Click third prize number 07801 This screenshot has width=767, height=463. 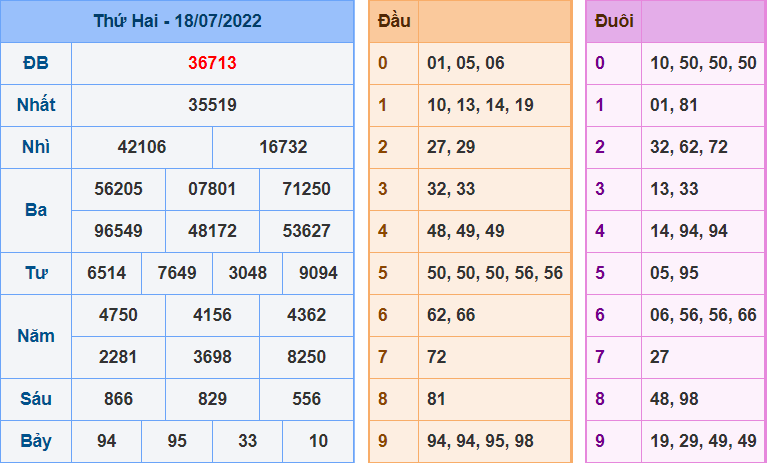(212, 189)
